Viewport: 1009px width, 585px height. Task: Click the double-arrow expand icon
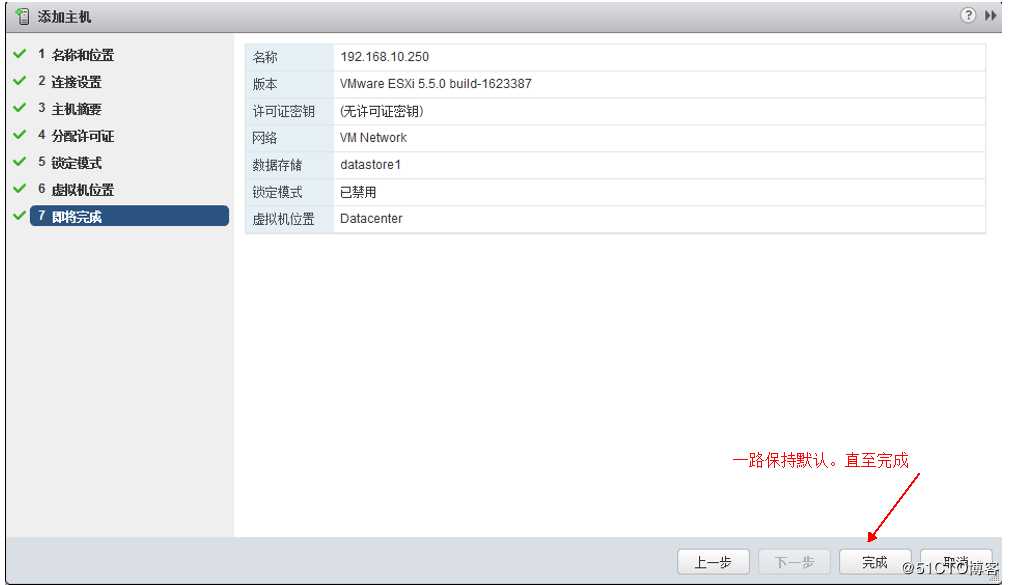990,15
